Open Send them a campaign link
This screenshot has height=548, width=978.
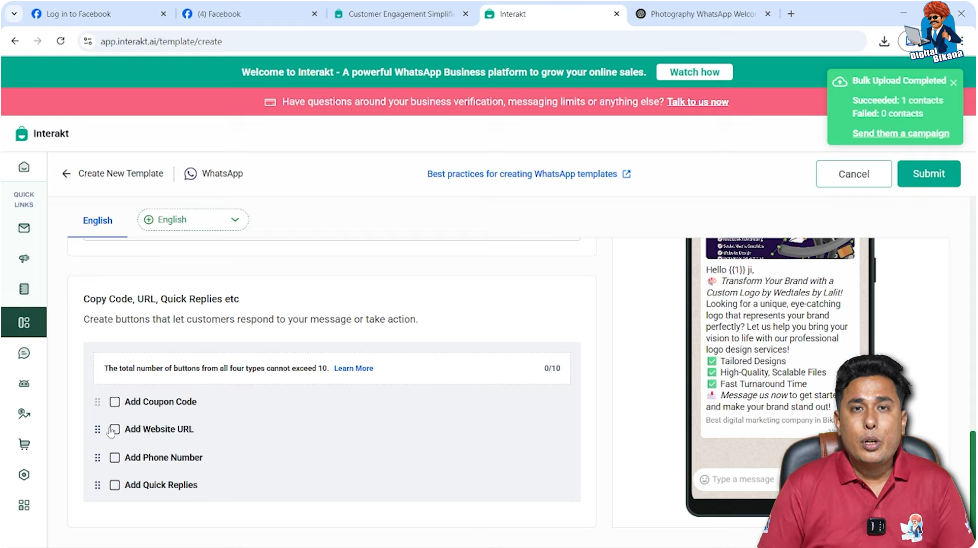tap(901, 133)
